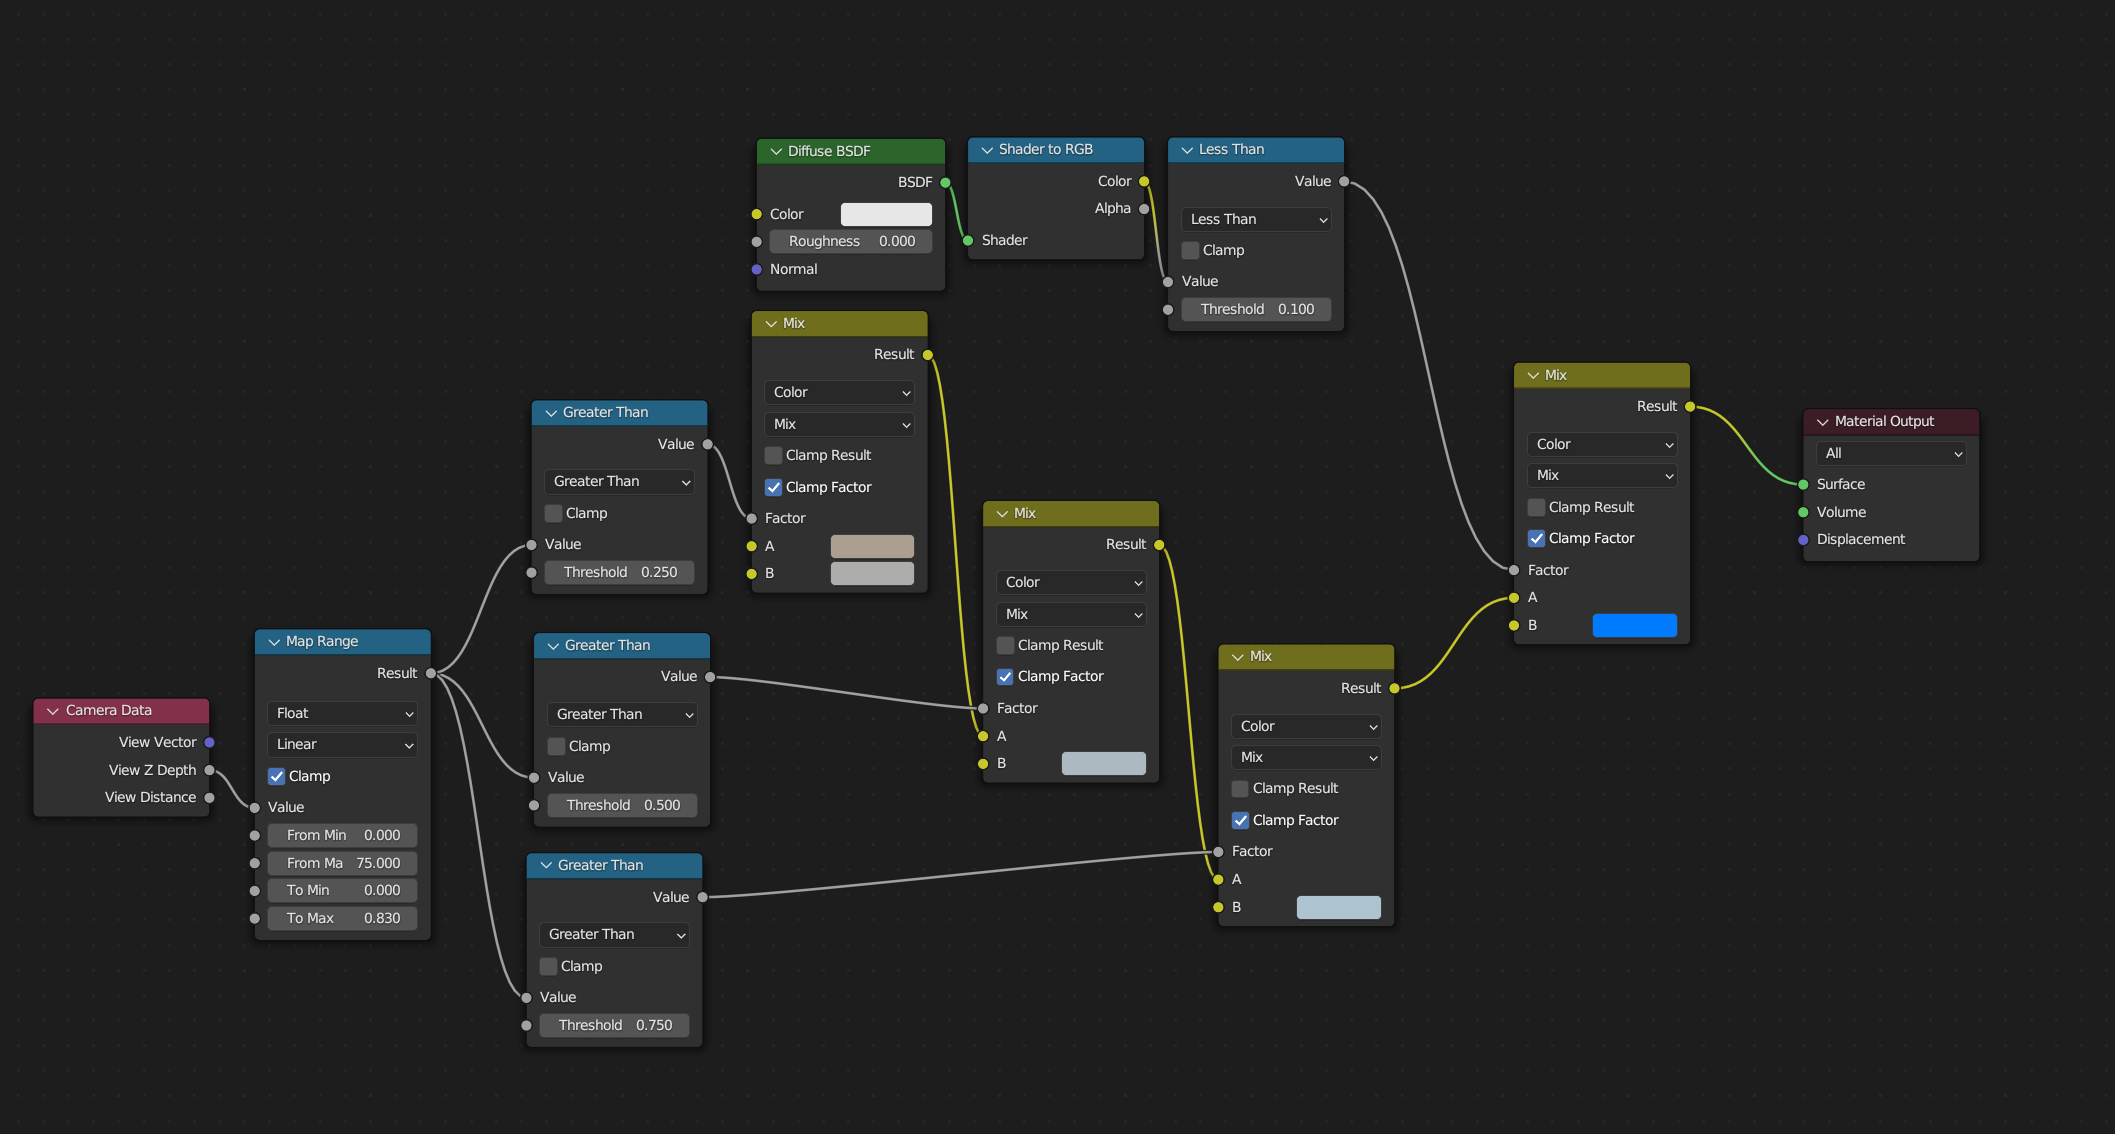Image resolution: width=2115 pixels, height=1134 pixels.
Task: Select the Material Output node header
Action: pos(1900,421)
